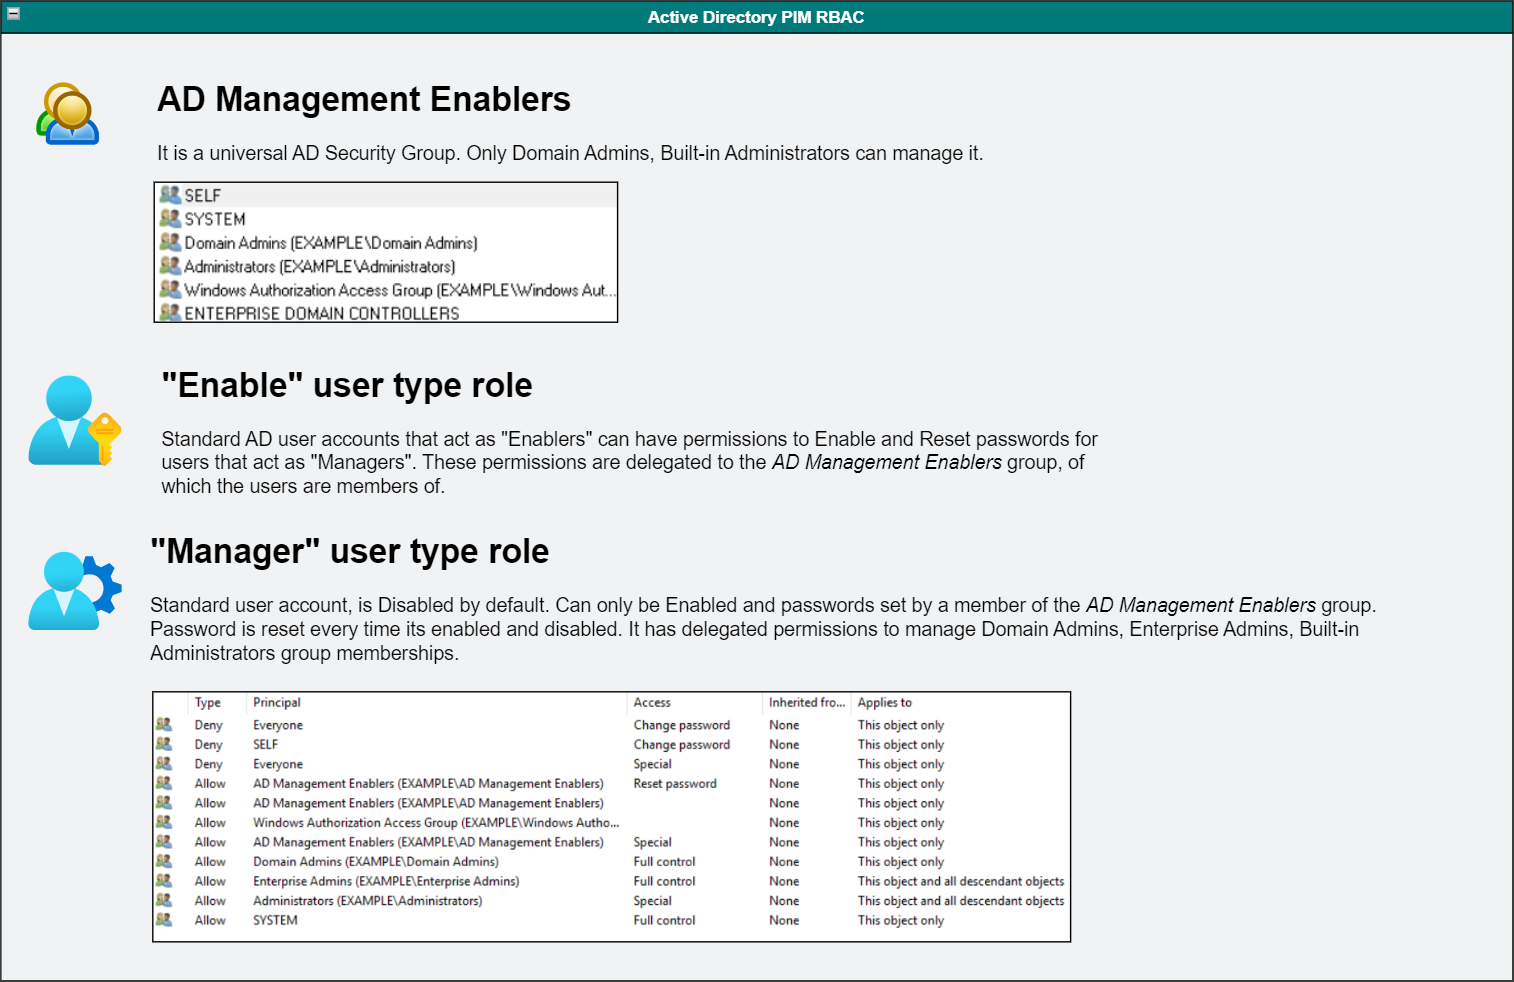Click the AD Management Enablers group icon
Screen dimensions: 1514x982
pos(68,114)
